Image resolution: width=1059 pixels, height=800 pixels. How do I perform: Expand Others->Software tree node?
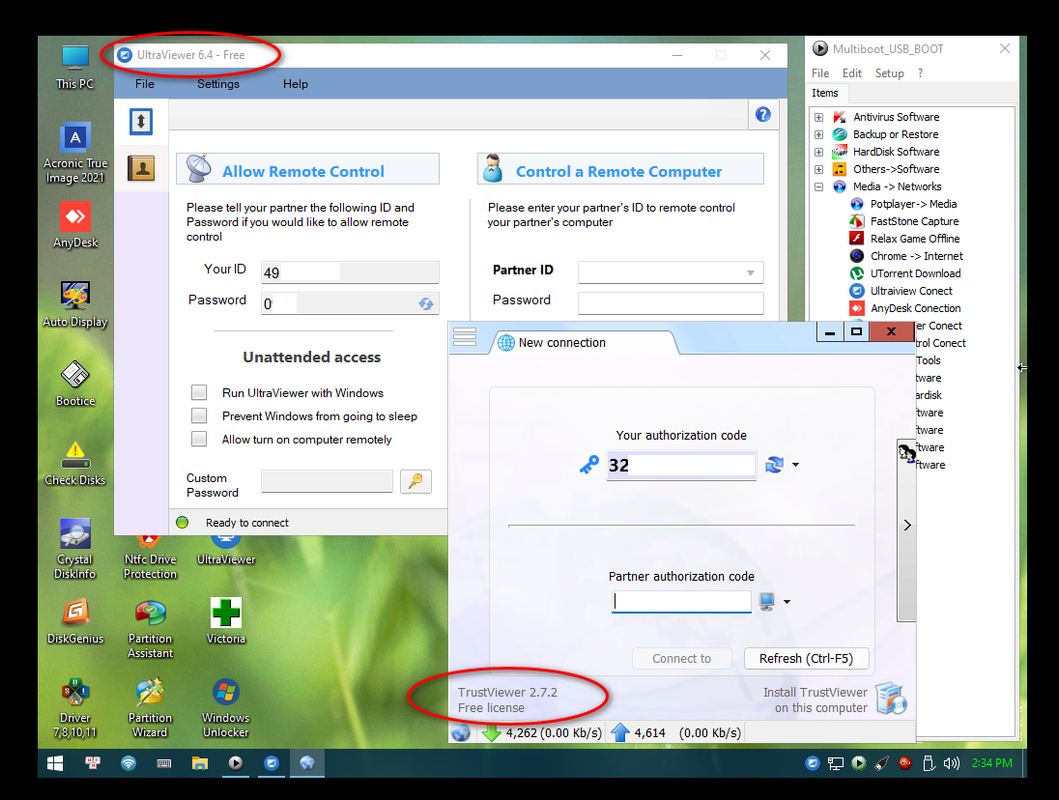click(819, 169)
